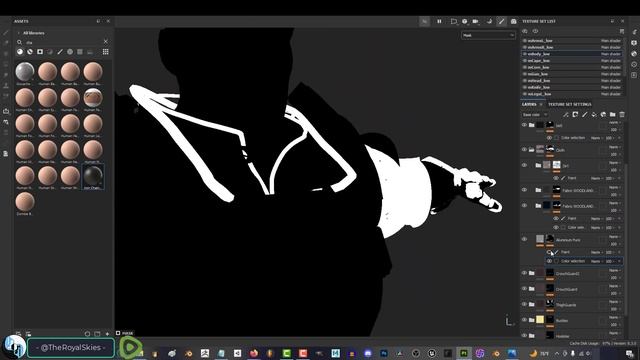Switch to the Texture Set Settings tab
Viewport: 640px width, 360px height.
(569, 104)
